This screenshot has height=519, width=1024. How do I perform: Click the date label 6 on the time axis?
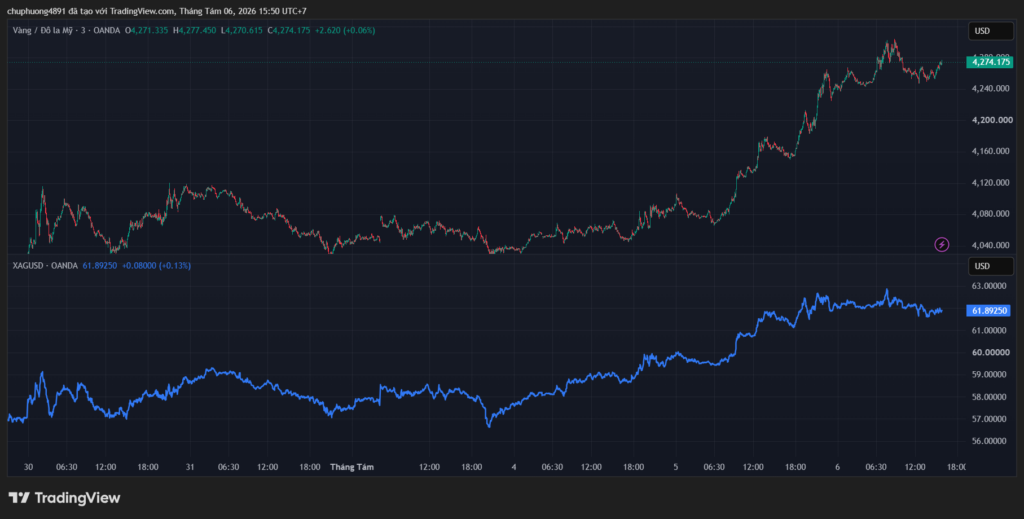click(837, 467)
